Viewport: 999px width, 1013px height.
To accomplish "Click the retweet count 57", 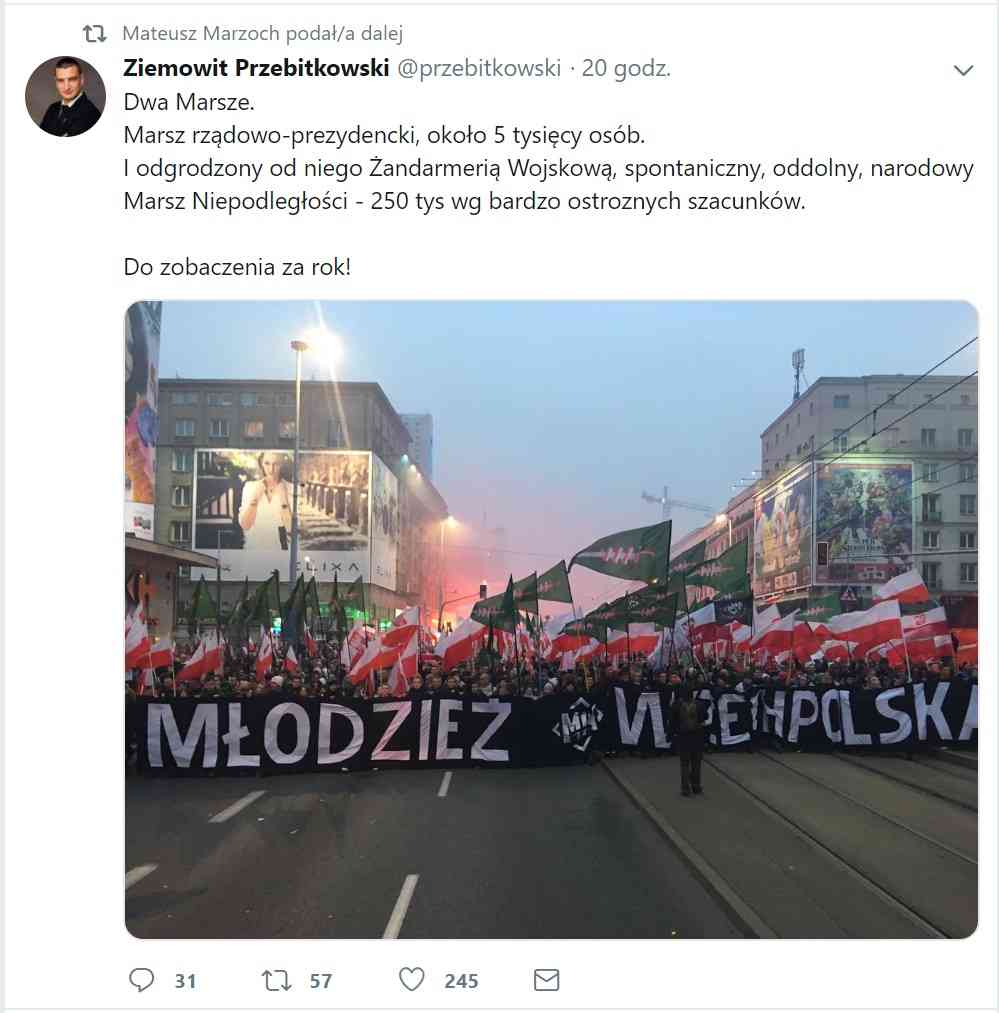I will click(321, 981).
